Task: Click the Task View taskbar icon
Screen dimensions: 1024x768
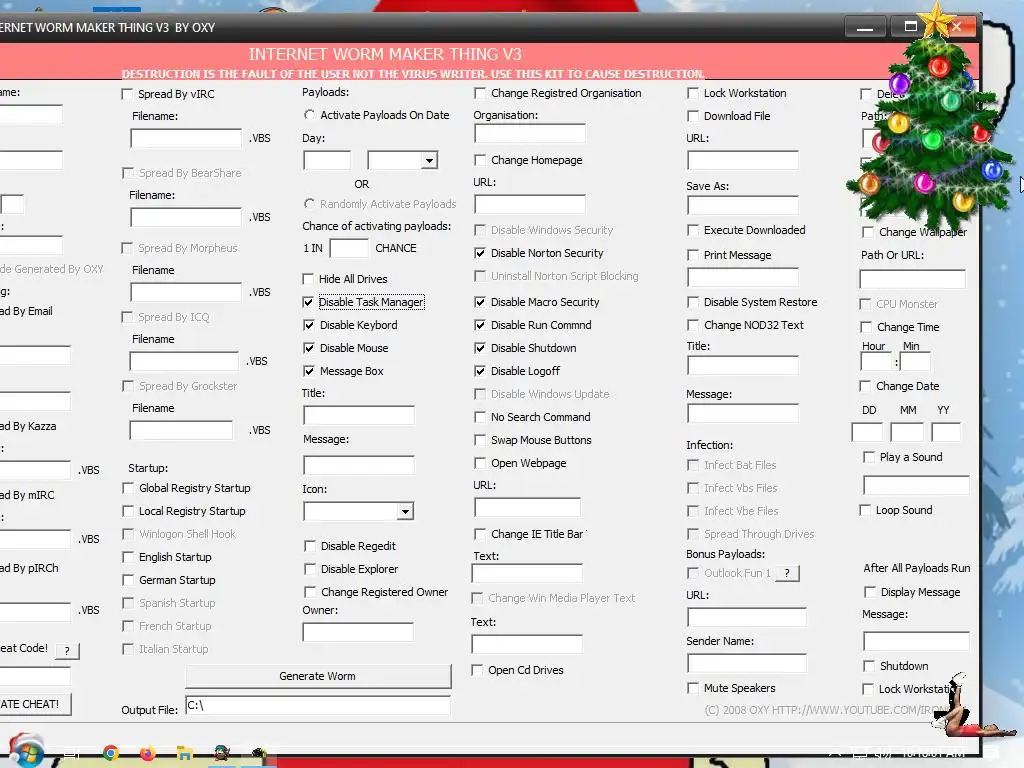Action: coord(72,754)
